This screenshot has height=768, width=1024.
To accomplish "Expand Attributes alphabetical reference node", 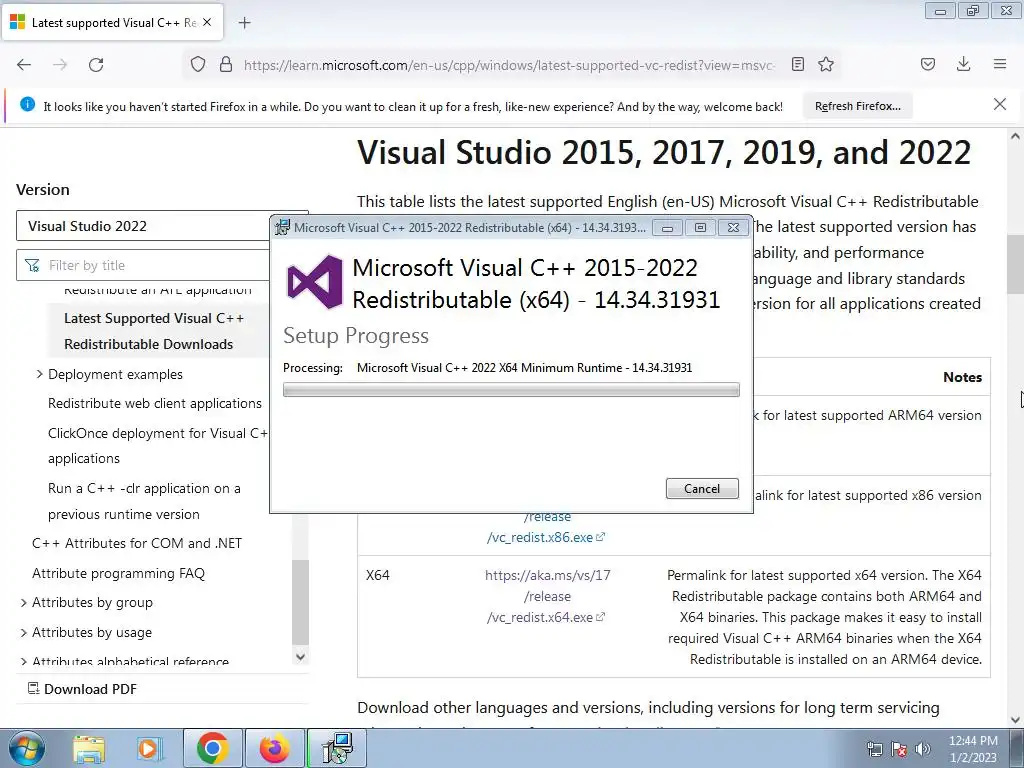I will point(24,661).
